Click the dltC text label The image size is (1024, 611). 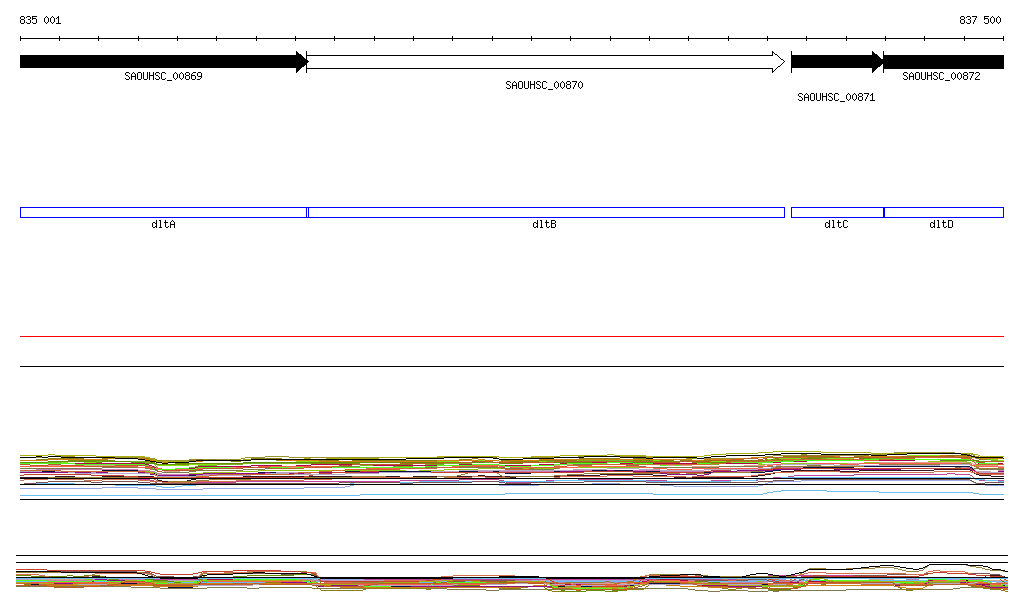click(836, 225)
